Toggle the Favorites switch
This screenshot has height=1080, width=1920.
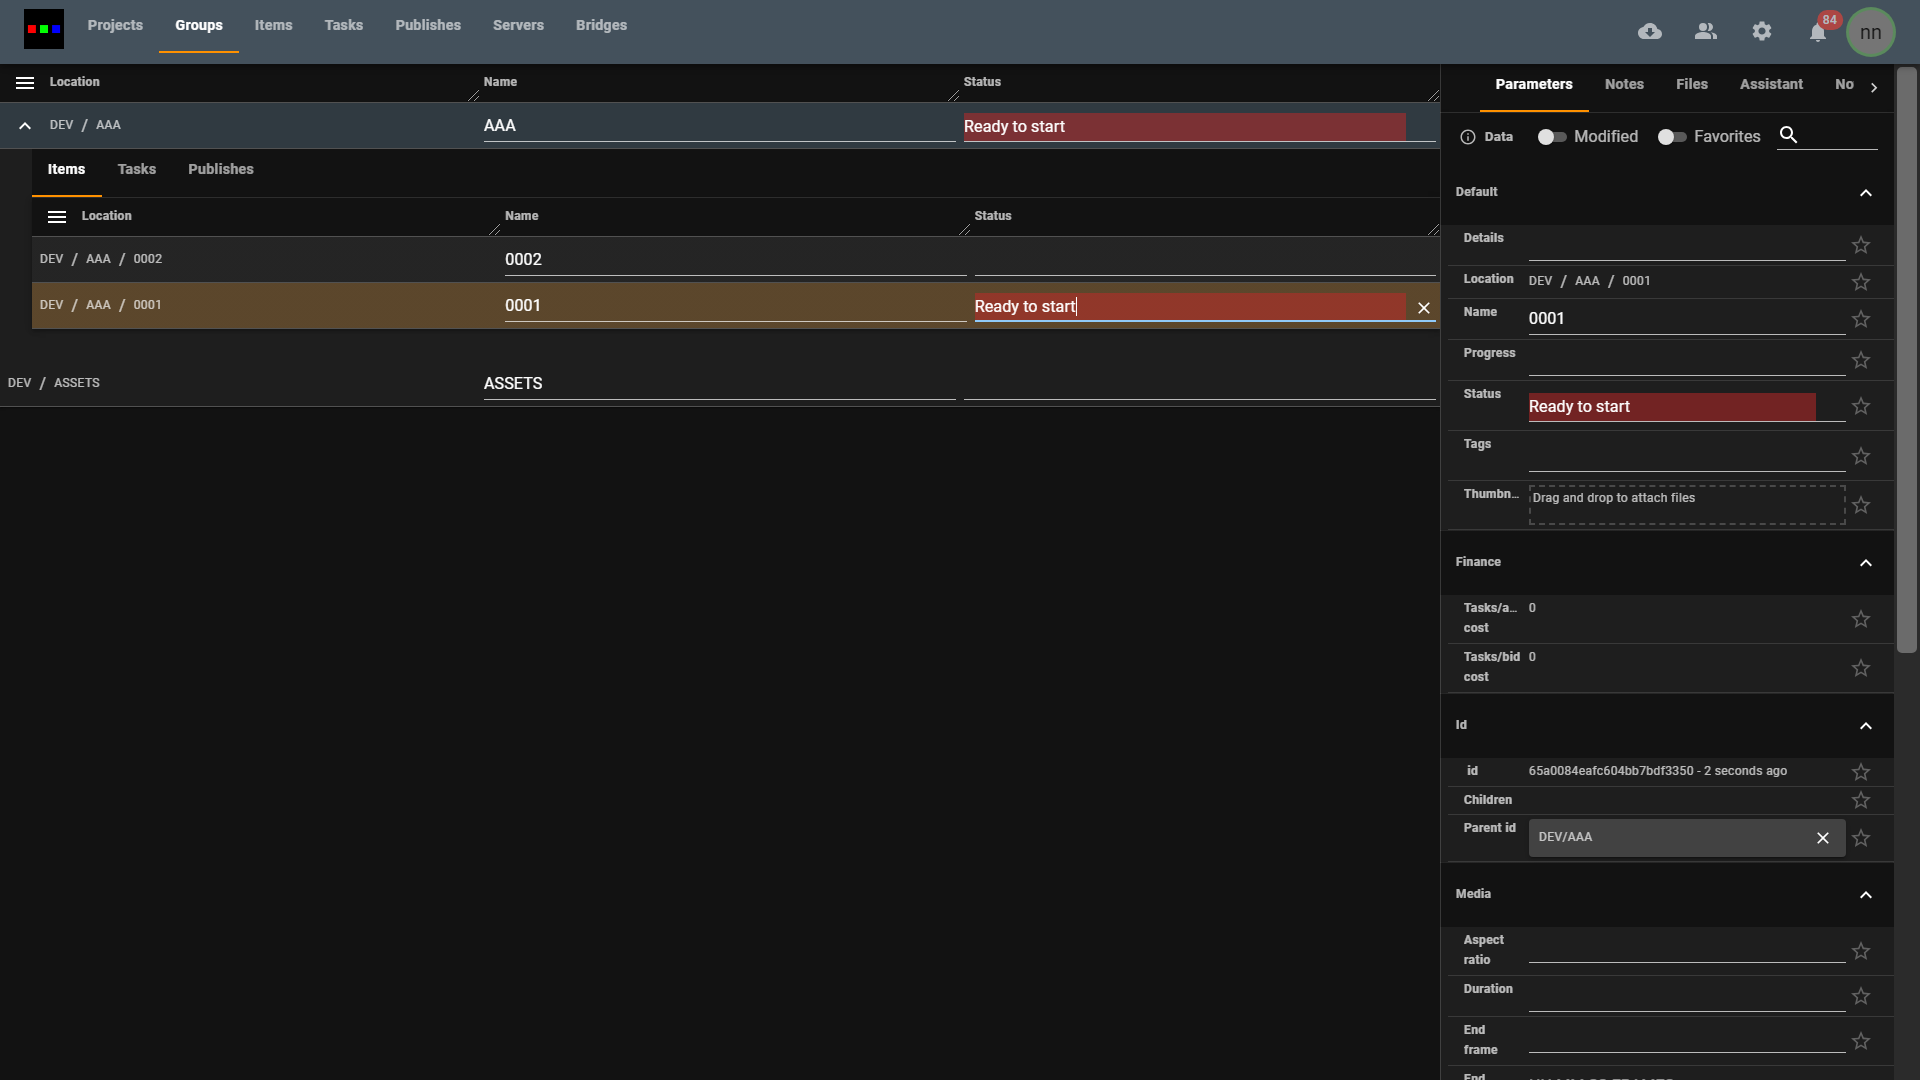(1671, 137)
